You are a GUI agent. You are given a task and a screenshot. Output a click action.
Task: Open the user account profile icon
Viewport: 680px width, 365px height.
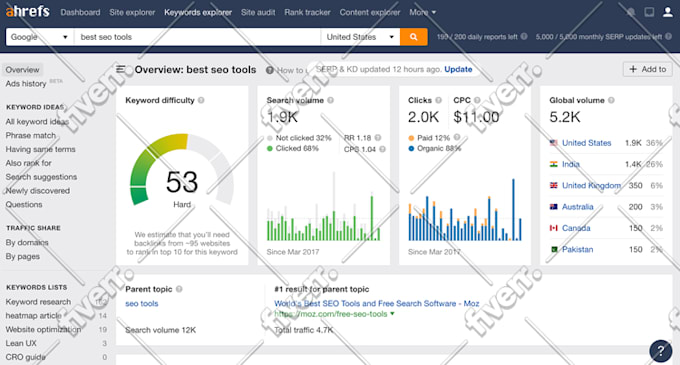667,12
